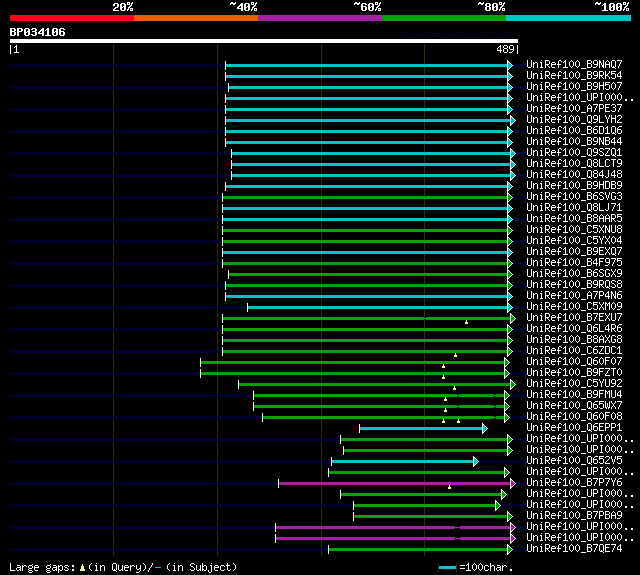Select the UniRef100_A7P4N6 label
Viewport: 640px width, 575px height.
click(574, 296)
